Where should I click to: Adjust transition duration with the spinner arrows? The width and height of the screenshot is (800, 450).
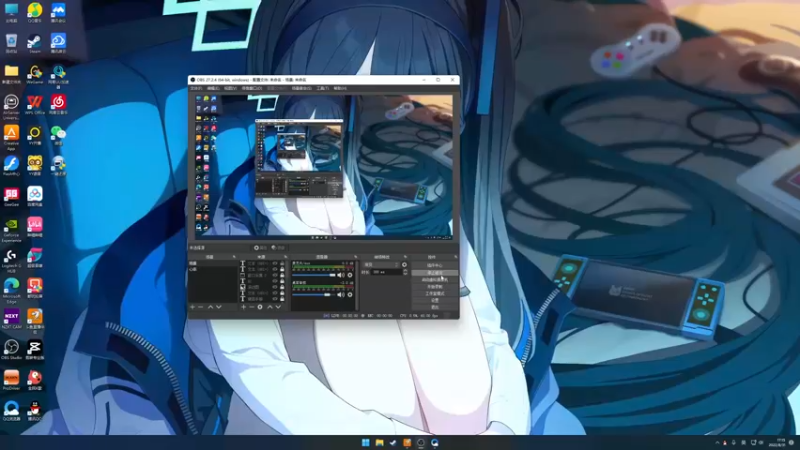pos(405,272)
